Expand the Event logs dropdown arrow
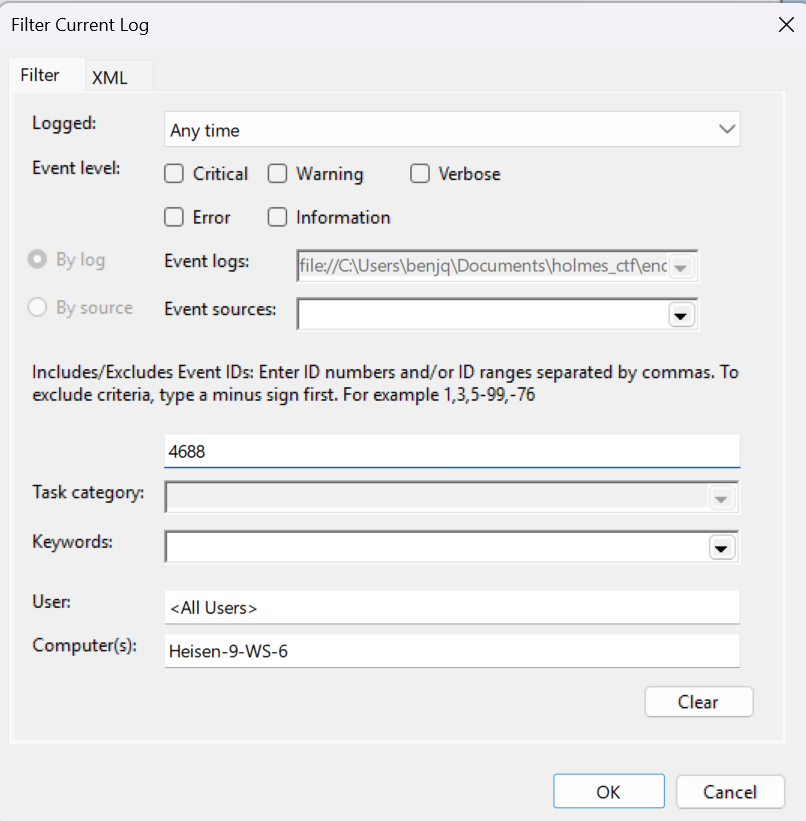Viewport: 806px width, 821px height. click(681, 267)
